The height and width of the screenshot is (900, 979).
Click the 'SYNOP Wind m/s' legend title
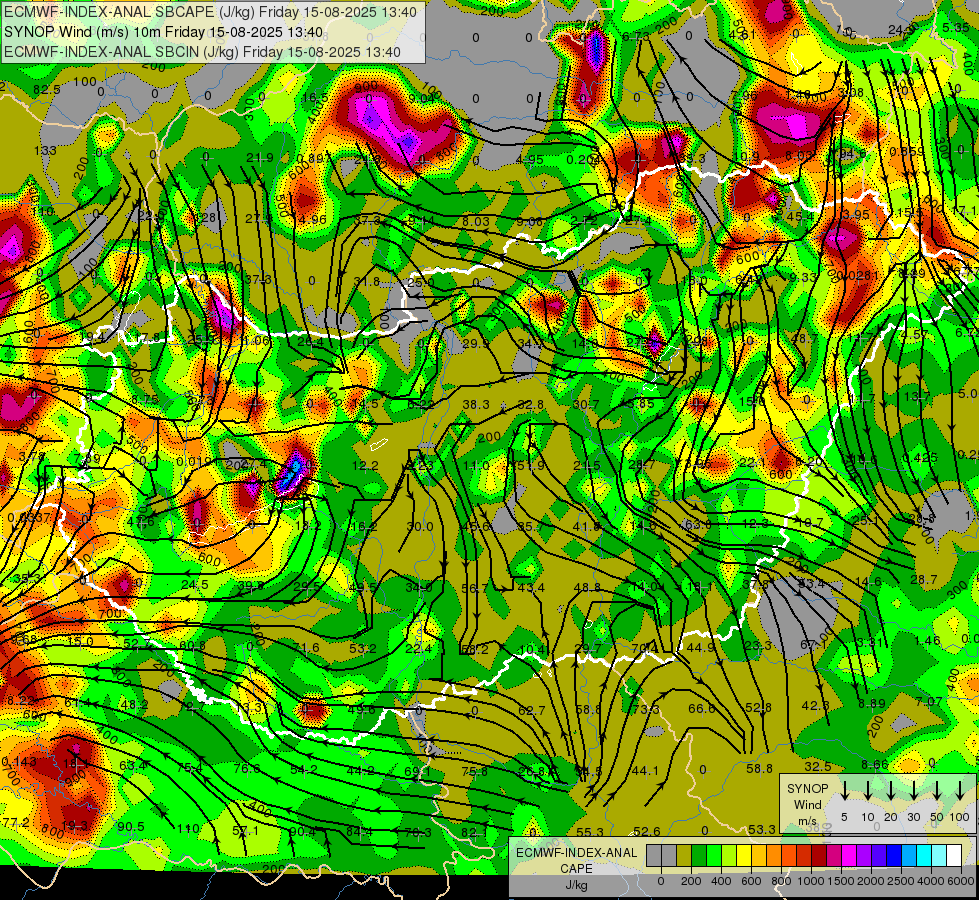807,804
